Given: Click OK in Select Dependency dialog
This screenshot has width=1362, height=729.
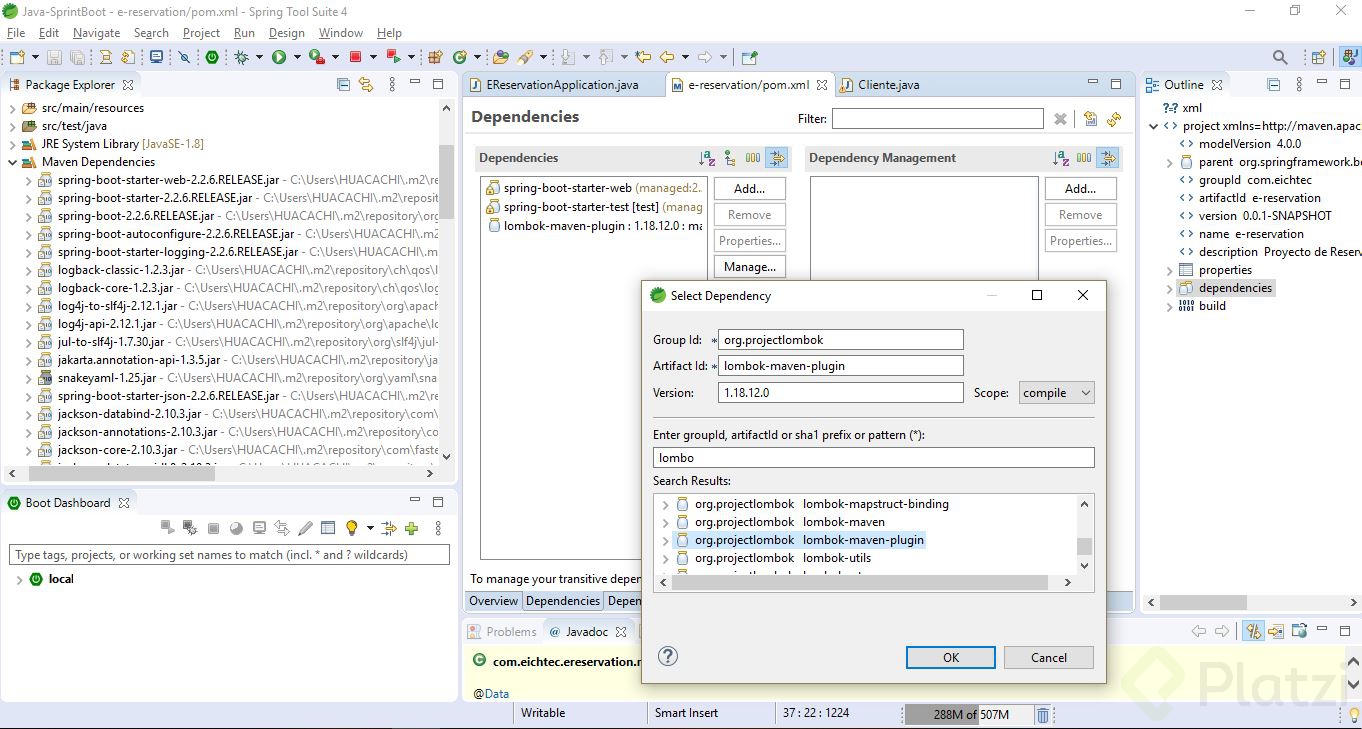Looking at the screenshot, I should (951, 657).
